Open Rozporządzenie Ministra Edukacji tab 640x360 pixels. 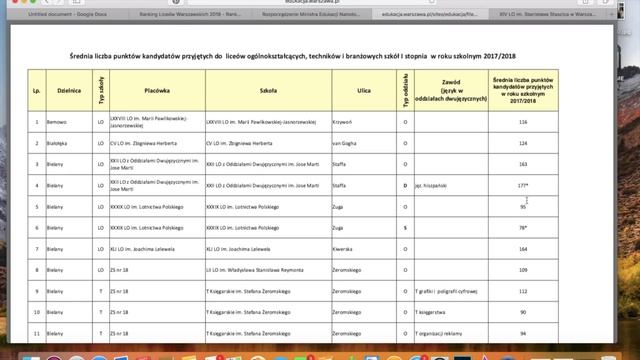[311, 14]
